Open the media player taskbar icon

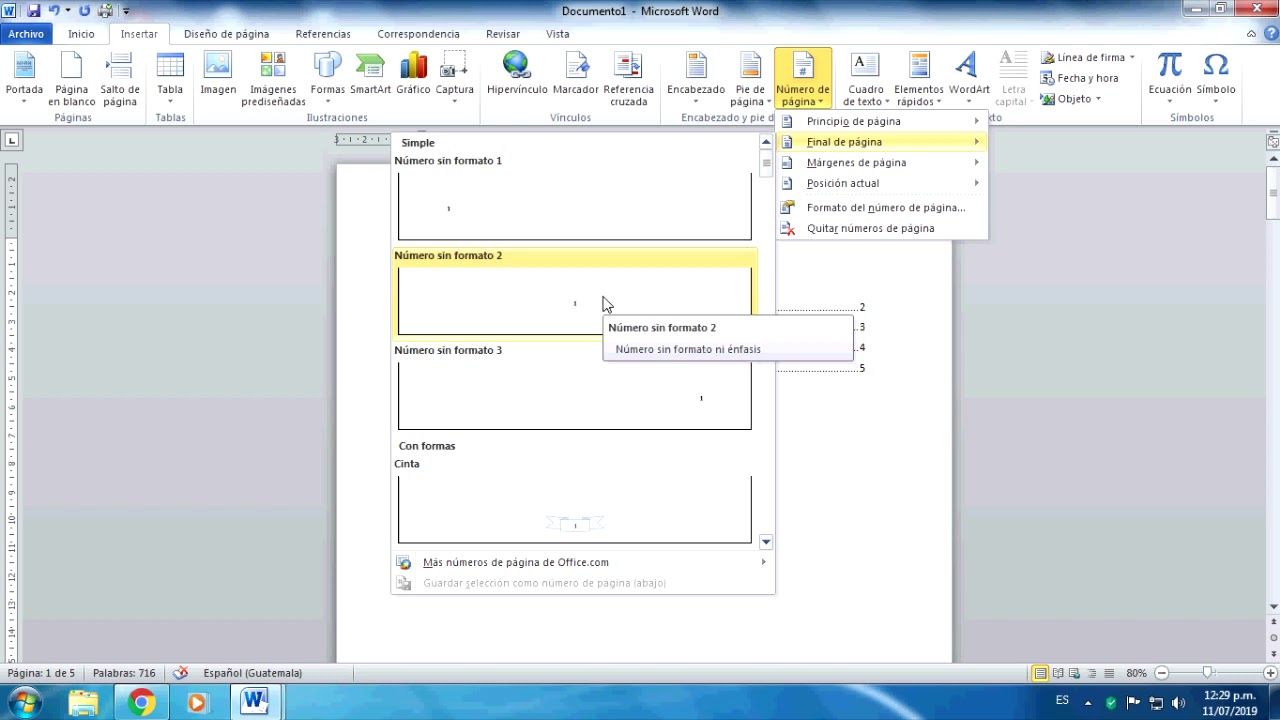[197, 703]
